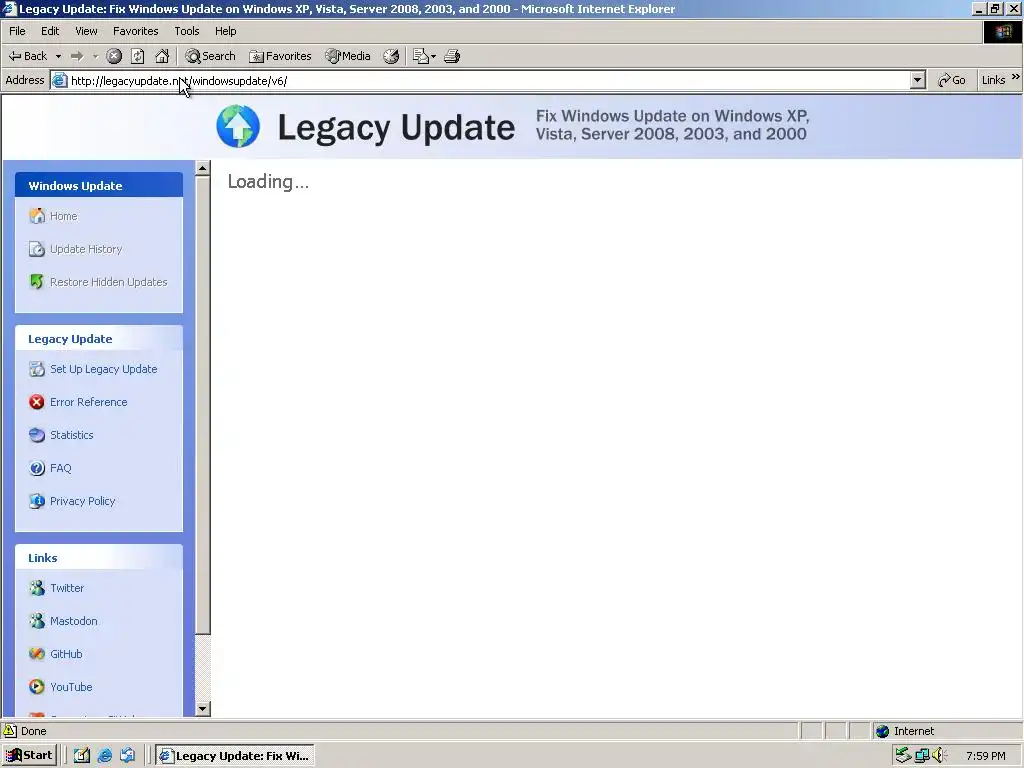The width and height of the screenshot is (1024, 768).
Task: Open the Privacy Policy link
Action: pyautogui.click(x=82, y=501)
